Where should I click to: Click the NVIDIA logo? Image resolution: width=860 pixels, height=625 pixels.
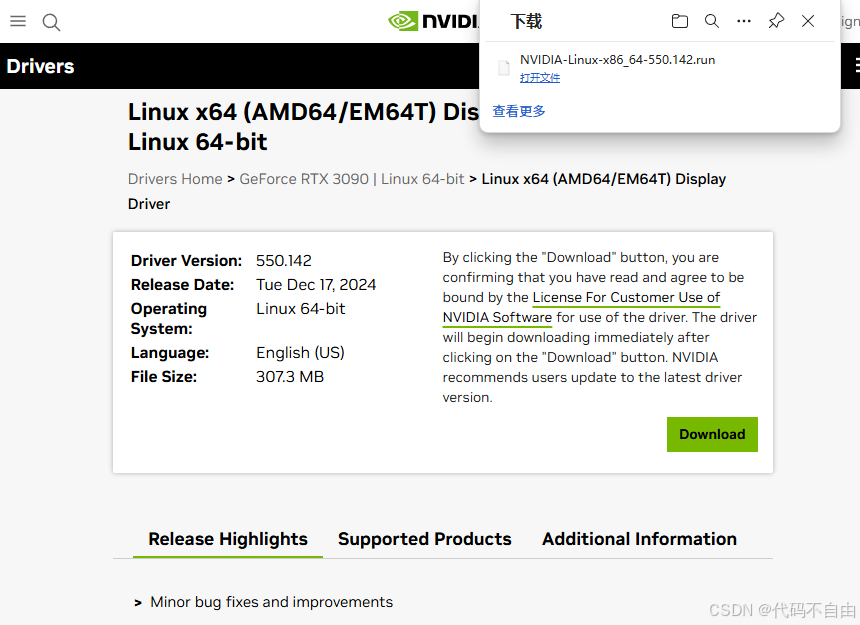coord(433,21)
